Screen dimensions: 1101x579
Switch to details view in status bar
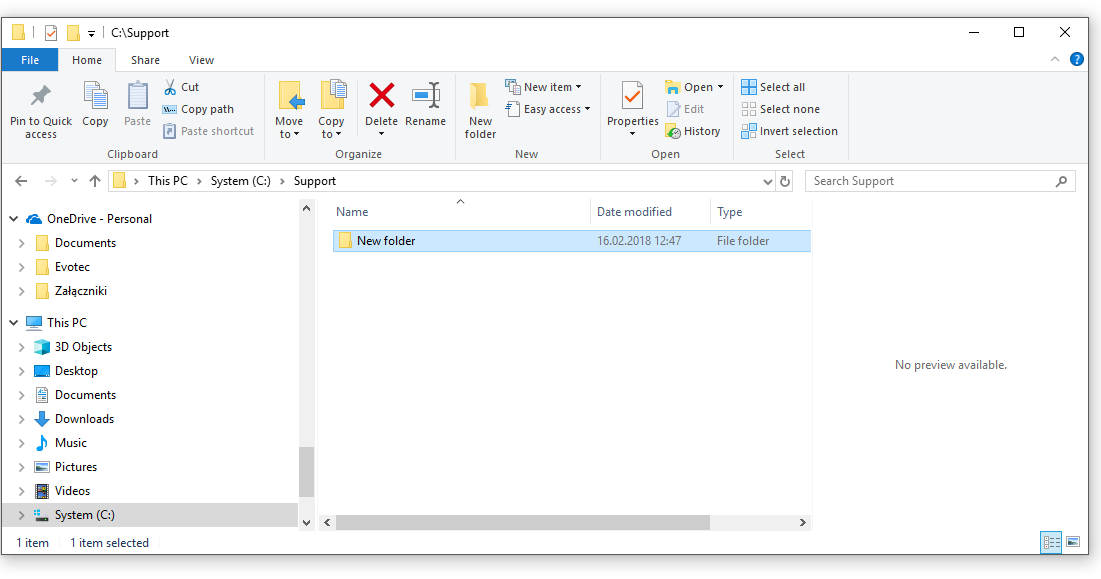(x=1051, y=542)
